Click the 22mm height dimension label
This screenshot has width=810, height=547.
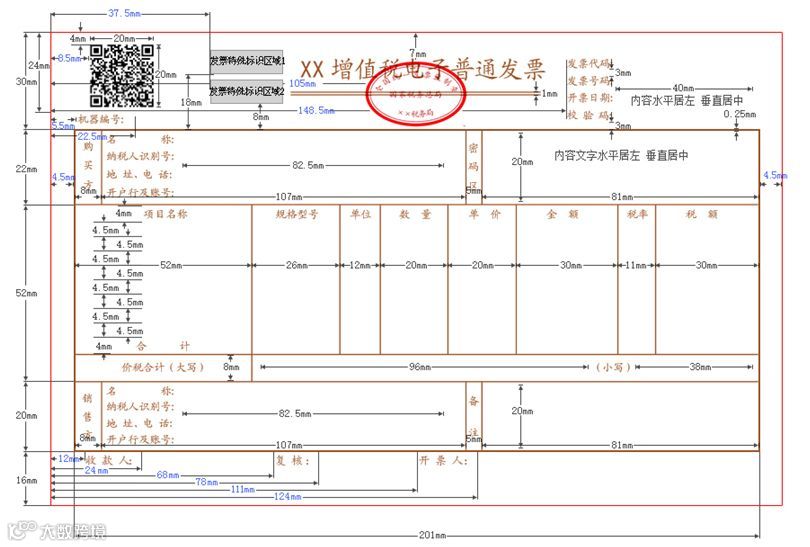(26, 169)
